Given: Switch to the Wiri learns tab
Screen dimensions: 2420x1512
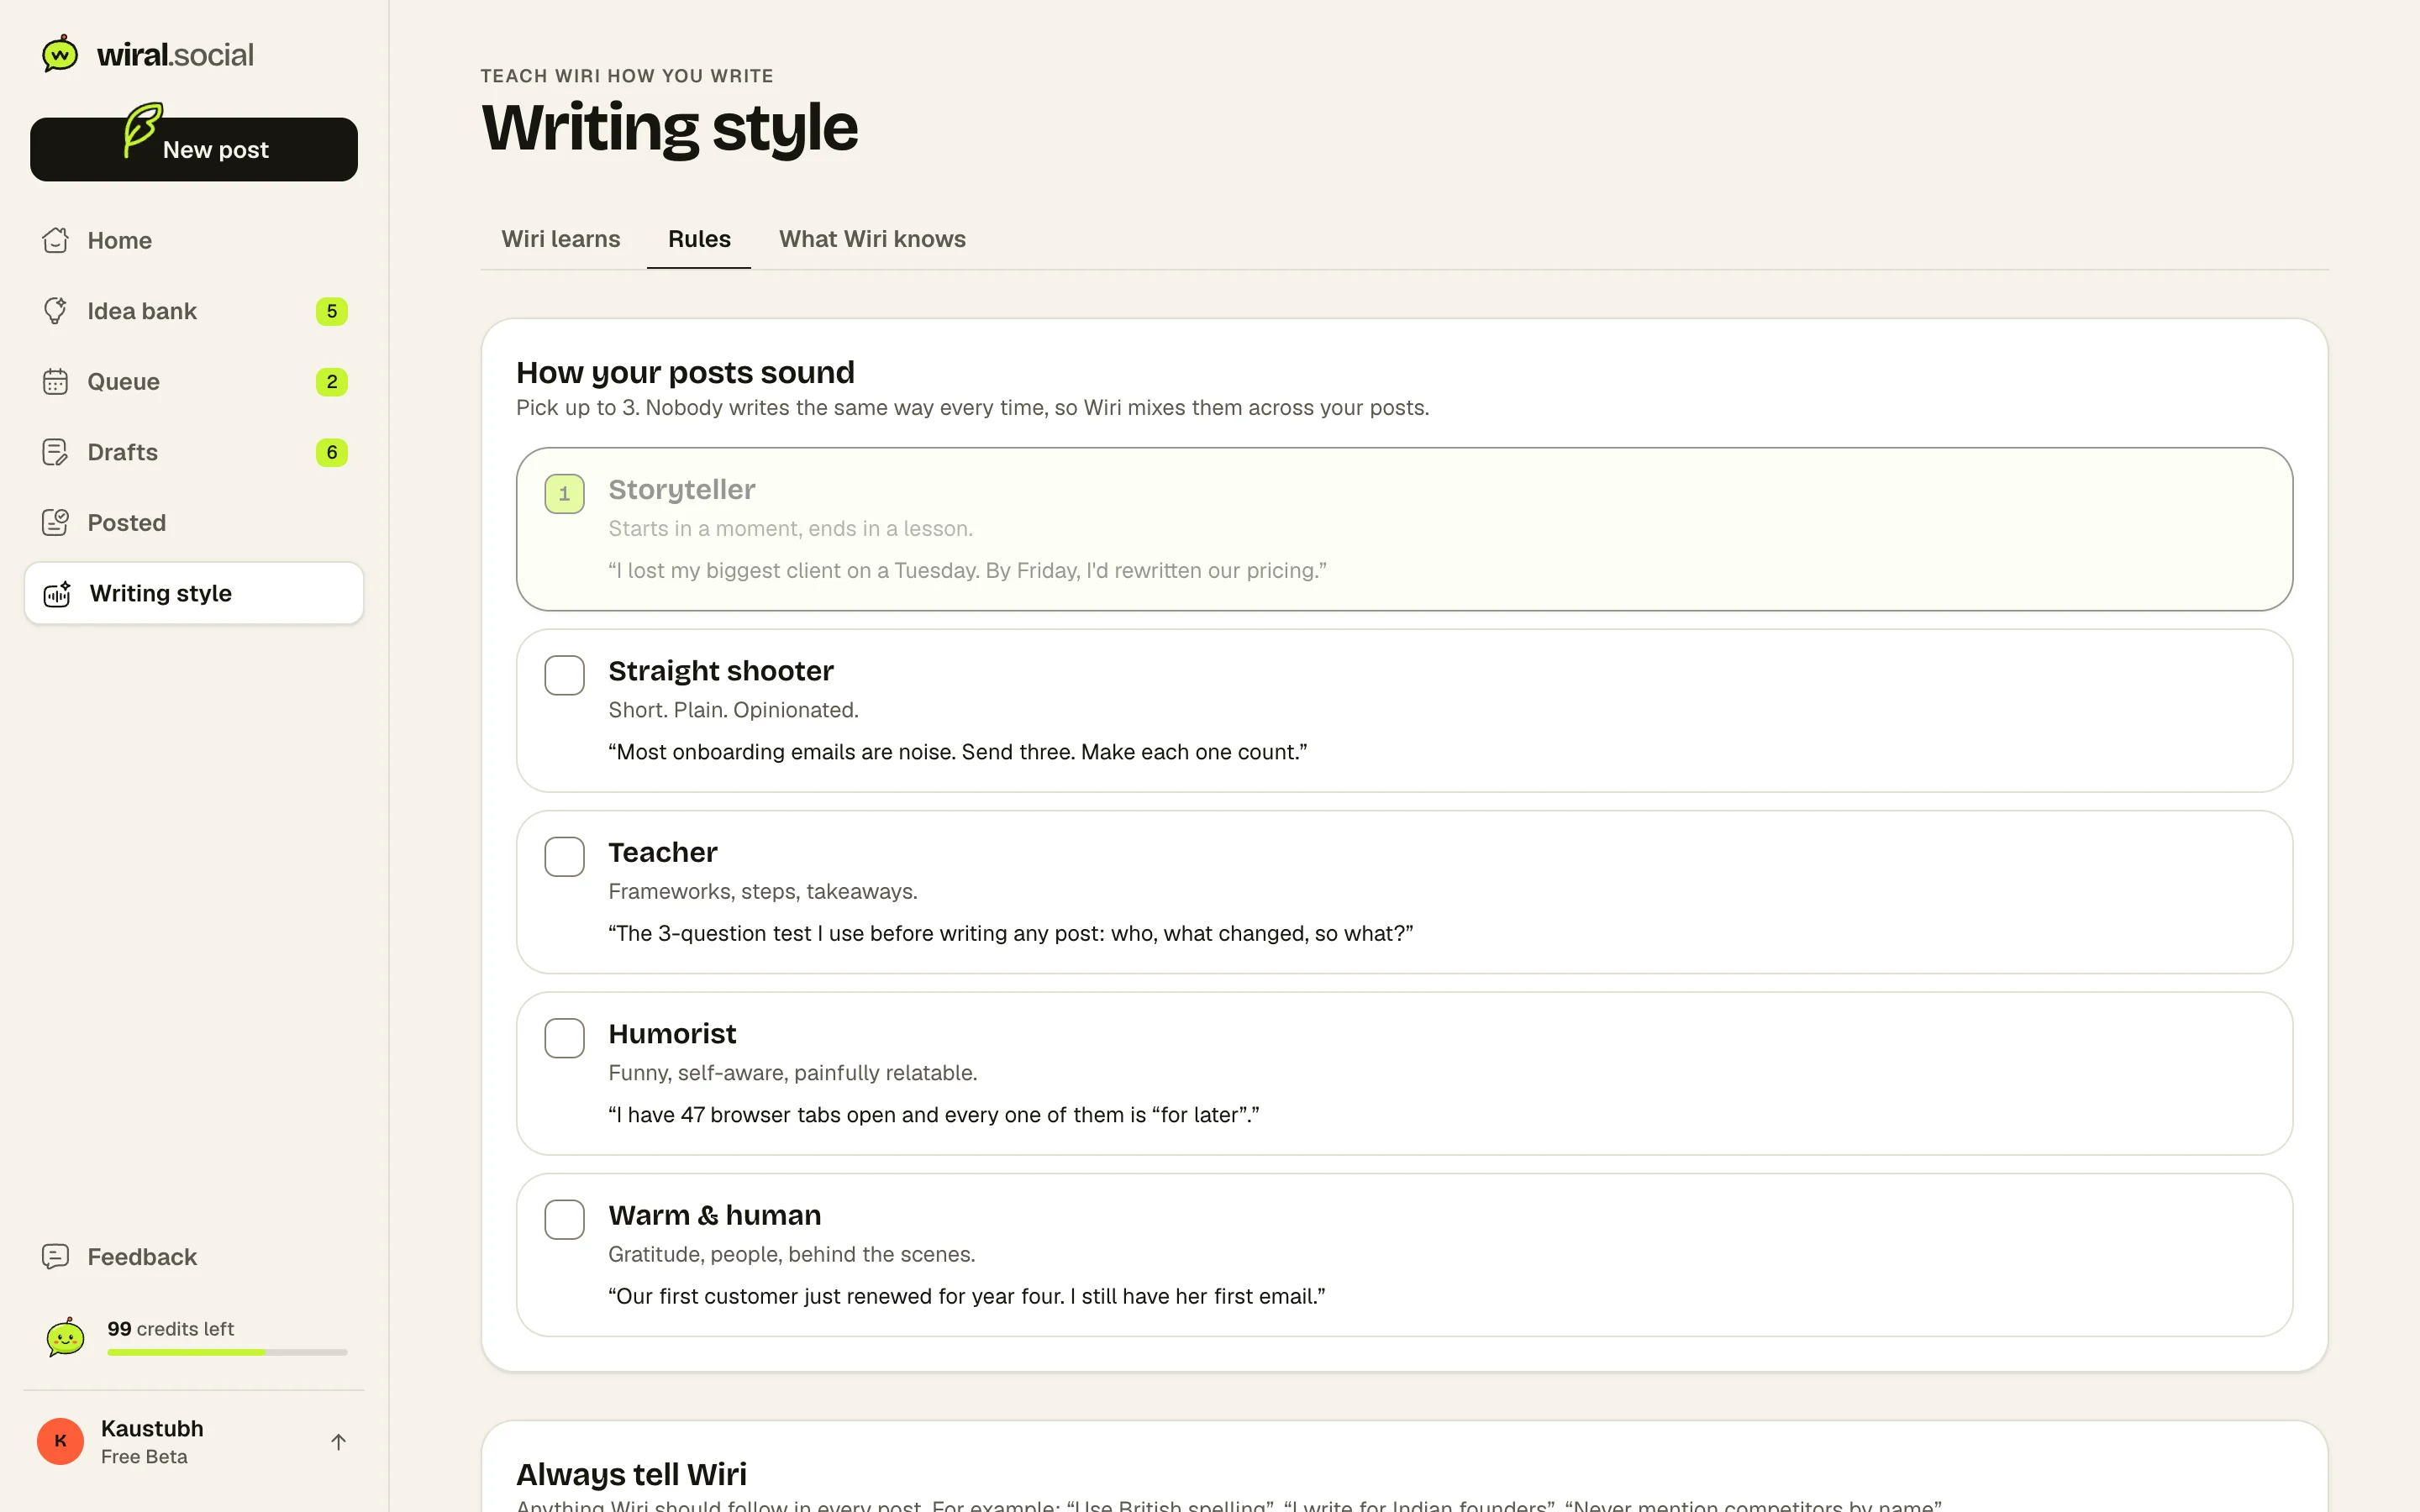Looking at the screenshot, I should pos(561,239).
